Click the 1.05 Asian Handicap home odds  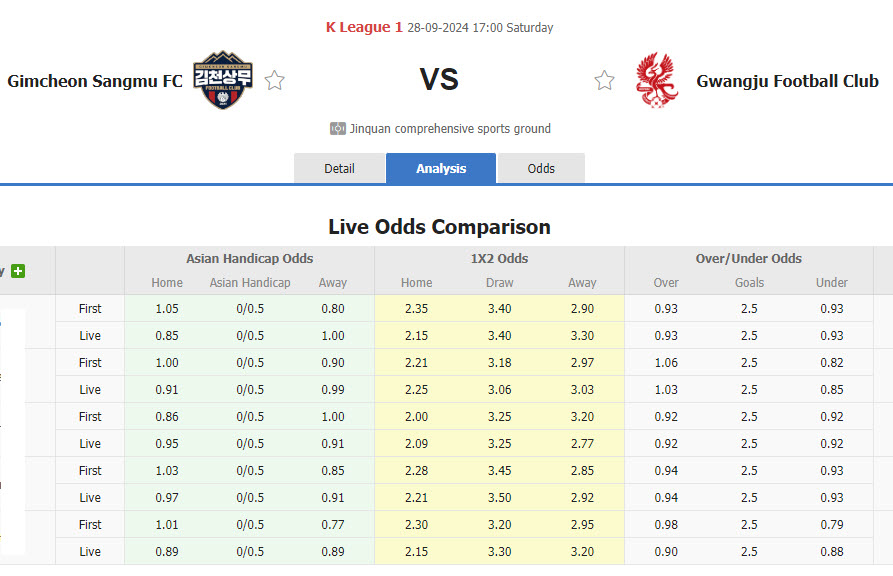pos(167,309)
